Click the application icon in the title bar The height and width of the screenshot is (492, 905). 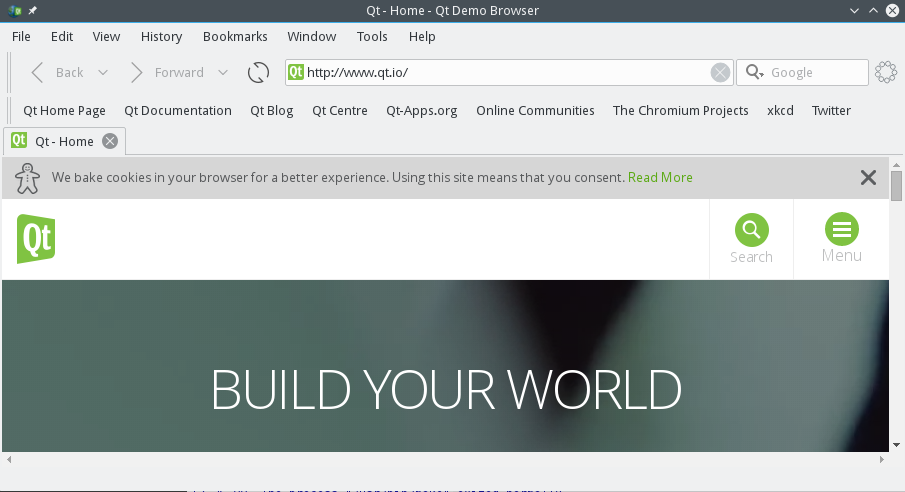tap(15, 10)
